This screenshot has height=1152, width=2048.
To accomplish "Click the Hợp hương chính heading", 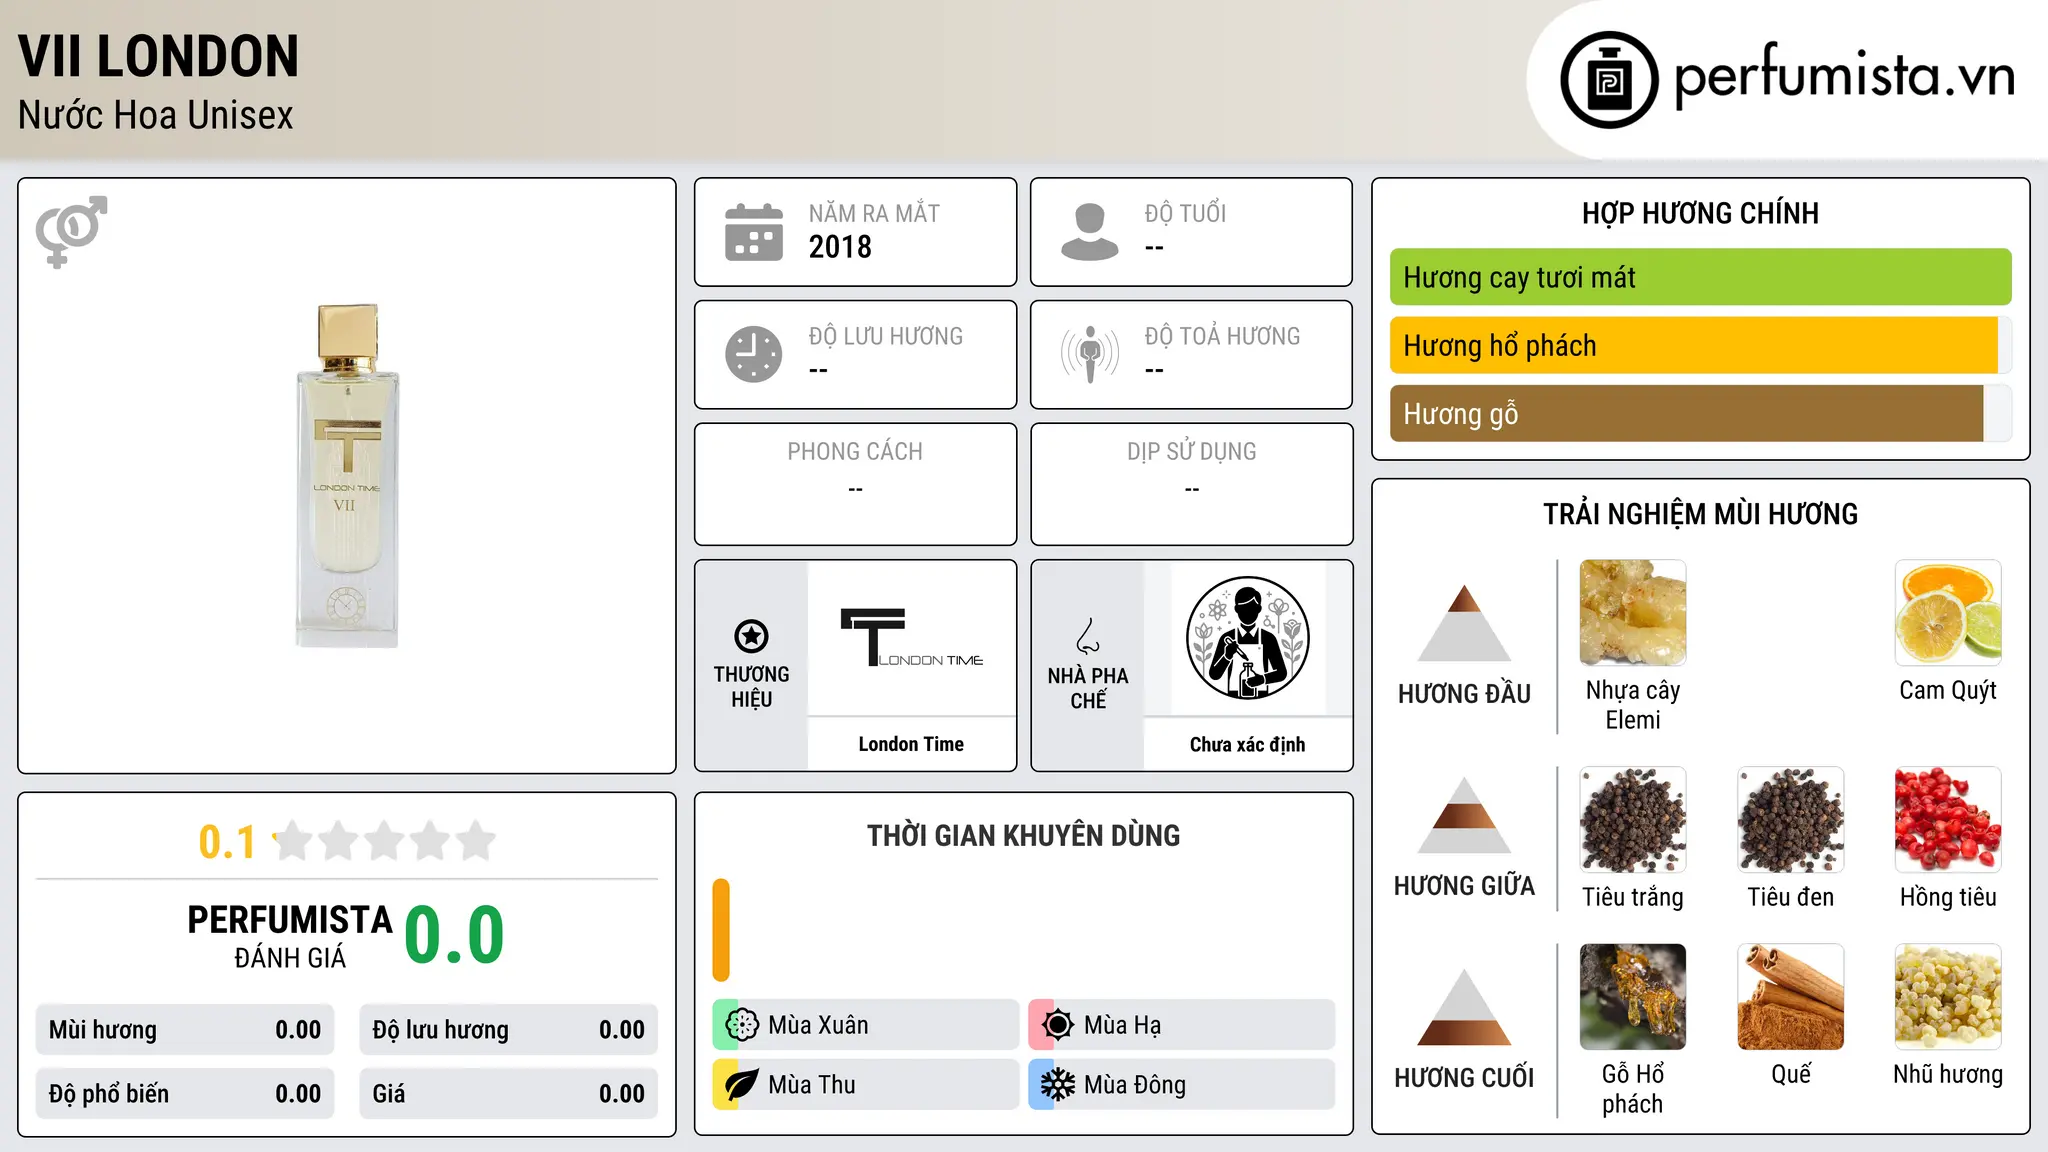I will coord(1700,213).
